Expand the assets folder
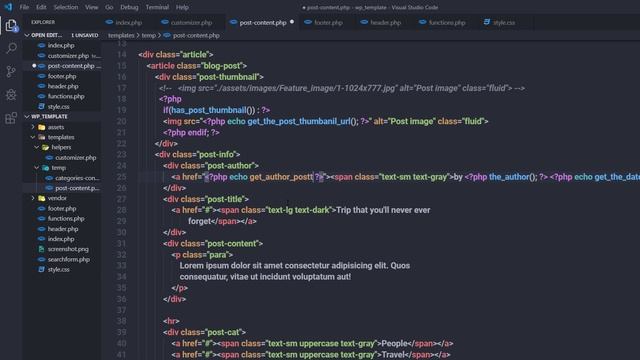This screenshot has height=360, width=640. [x=56, y=127]
